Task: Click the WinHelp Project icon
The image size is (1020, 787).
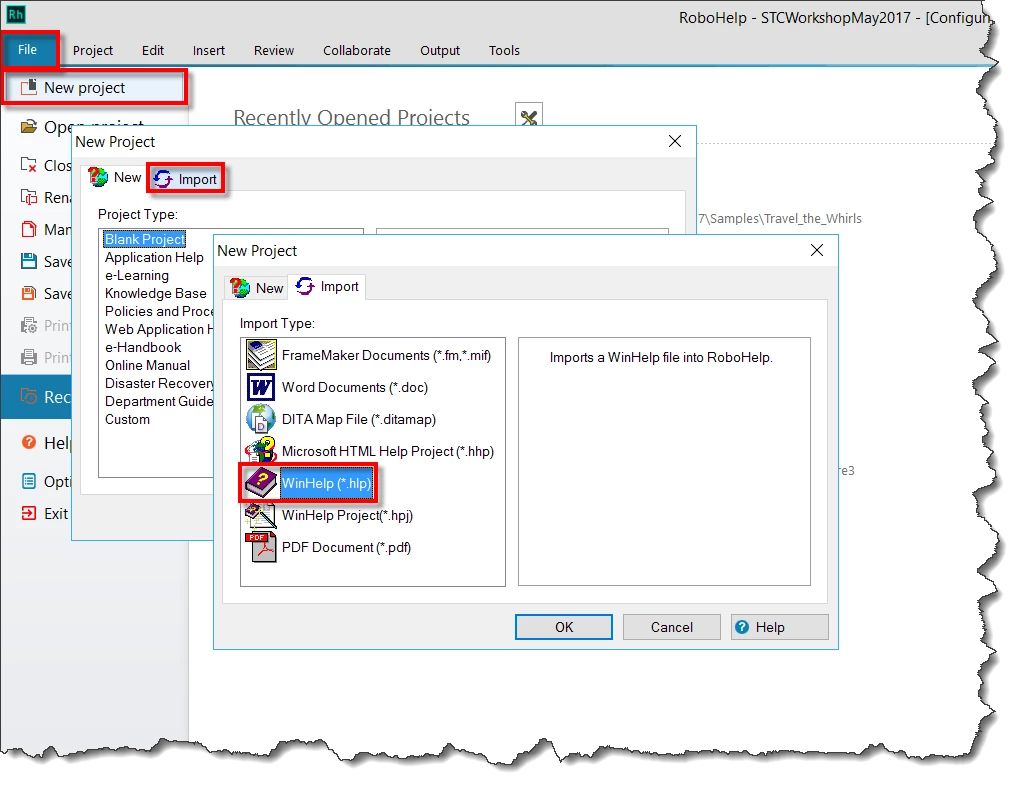Action: [261, 515]
